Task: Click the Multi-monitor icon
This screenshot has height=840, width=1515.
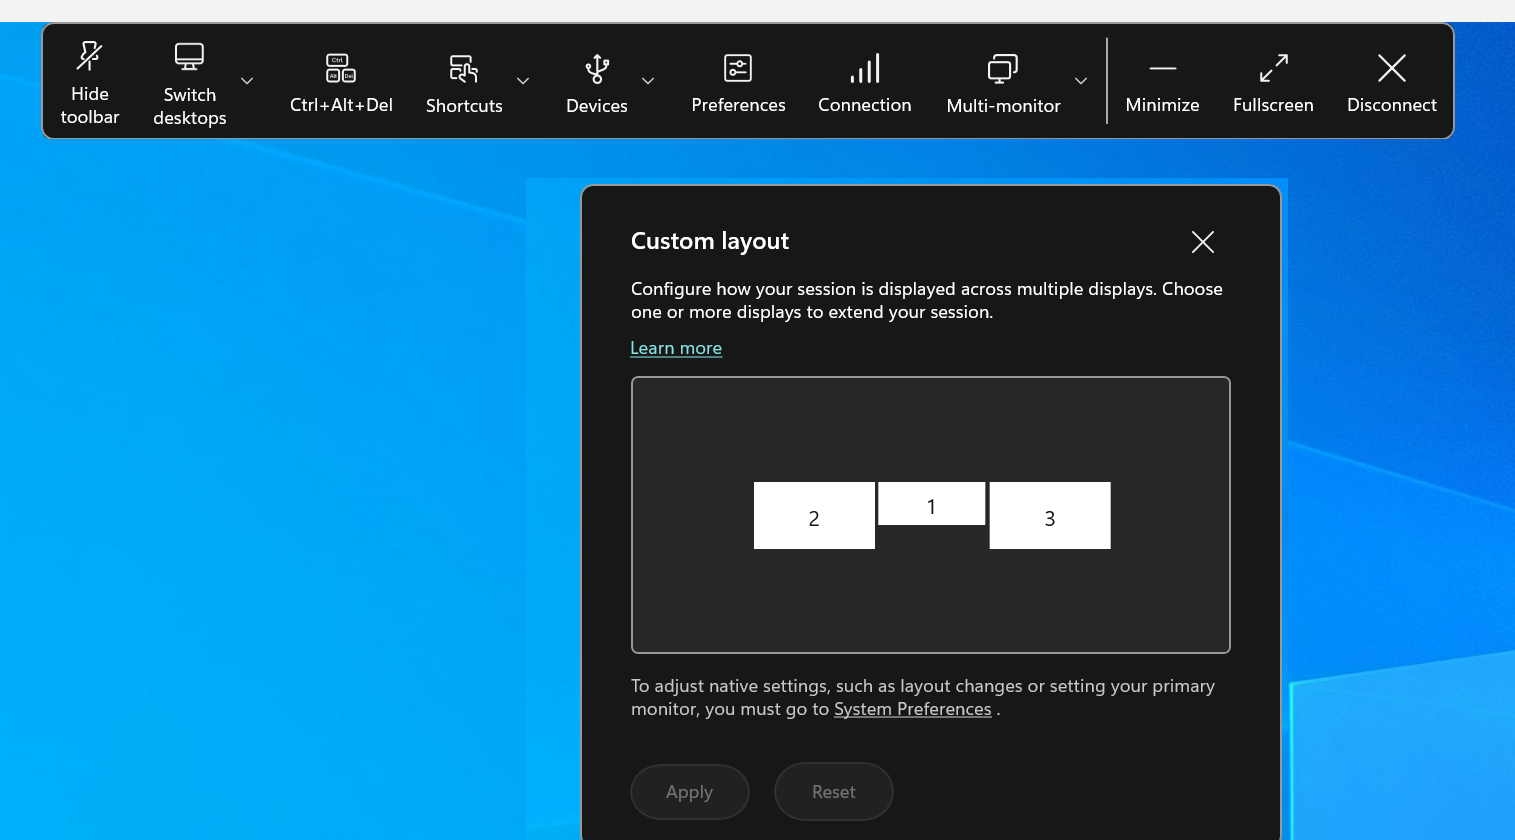Action: click(x=1002, y=69)
